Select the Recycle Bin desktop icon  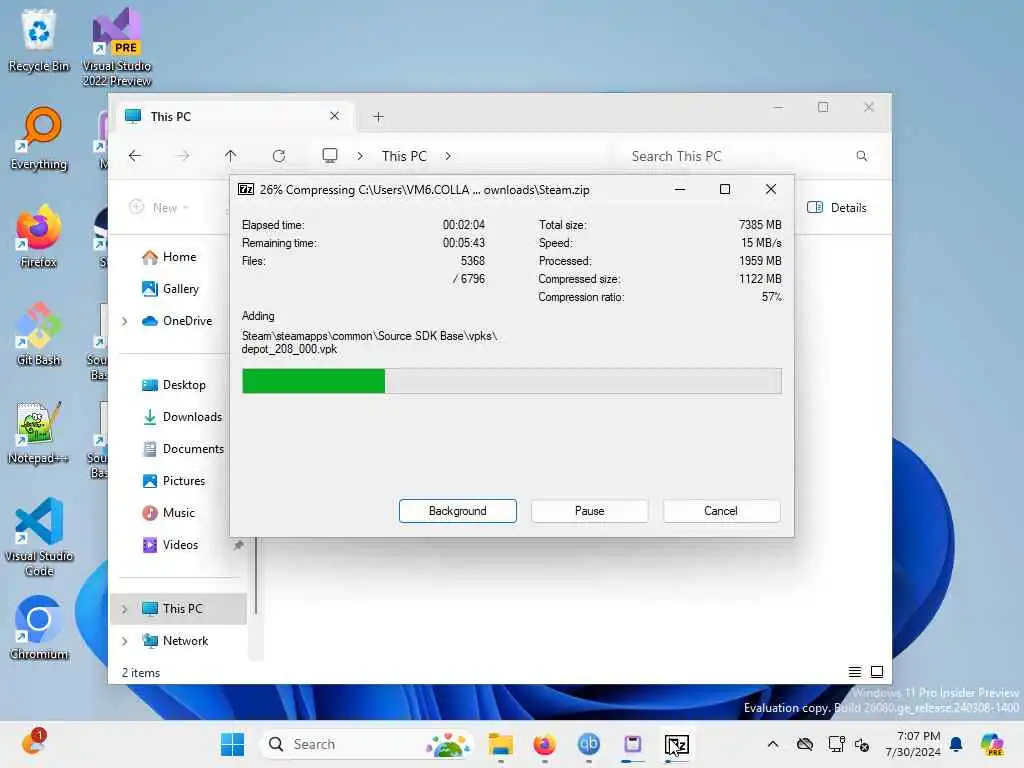(39, 39)
